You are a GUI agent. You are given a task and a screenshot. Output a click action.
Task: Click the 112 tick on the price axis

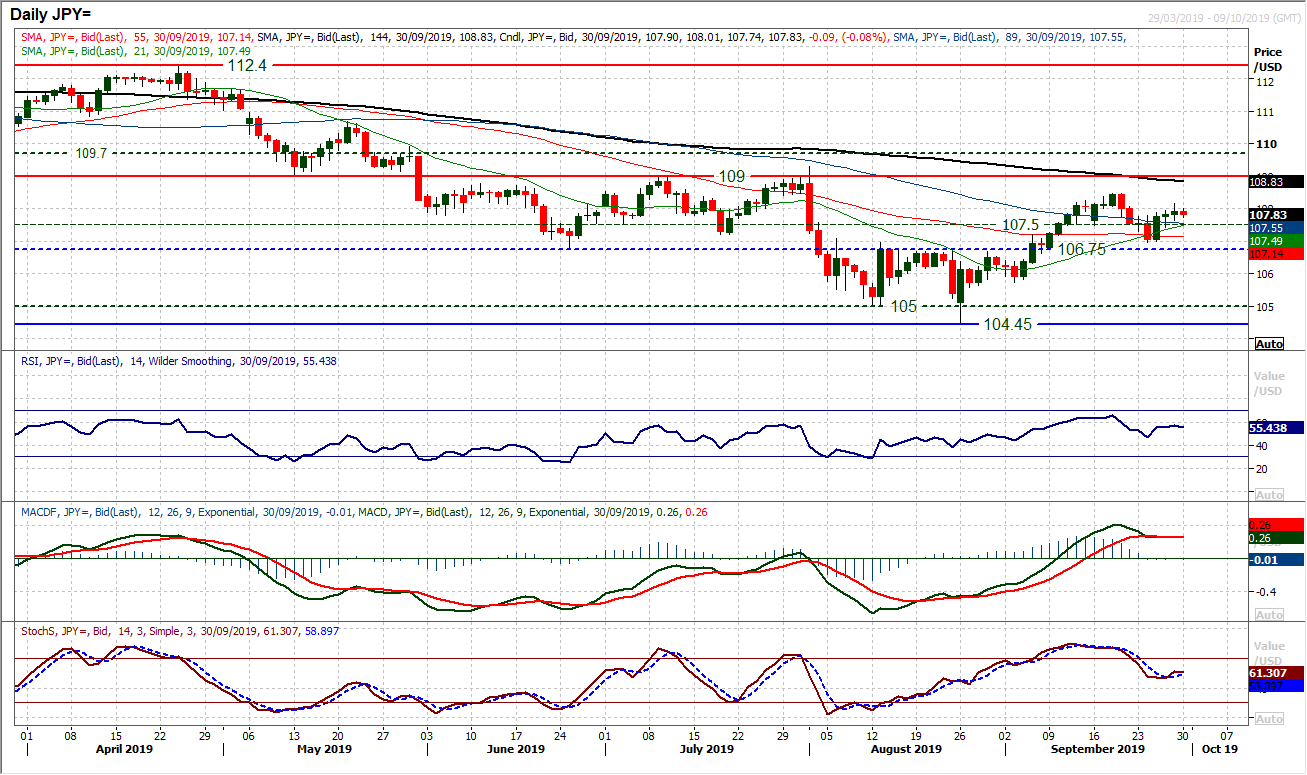click(x=1265, y=83)
